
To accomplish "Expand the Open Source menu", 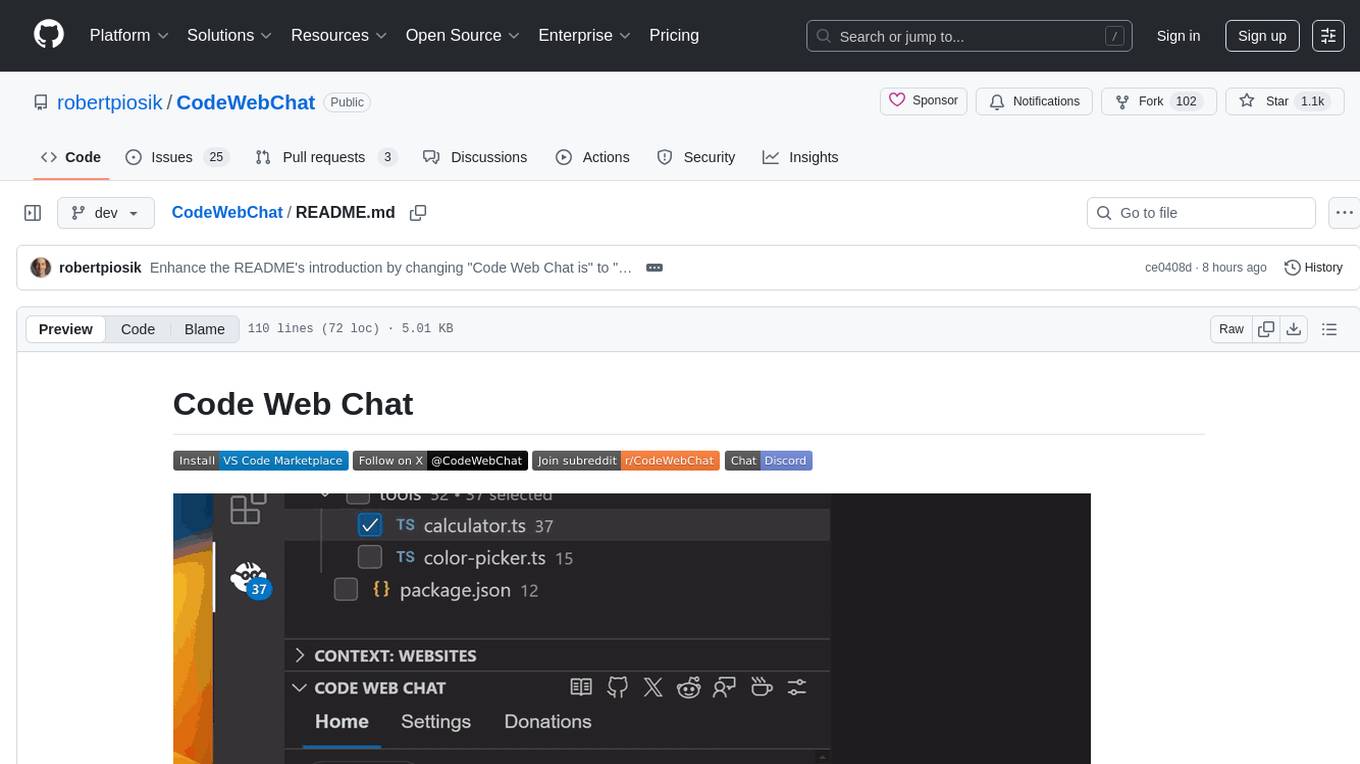I will 463,35.
